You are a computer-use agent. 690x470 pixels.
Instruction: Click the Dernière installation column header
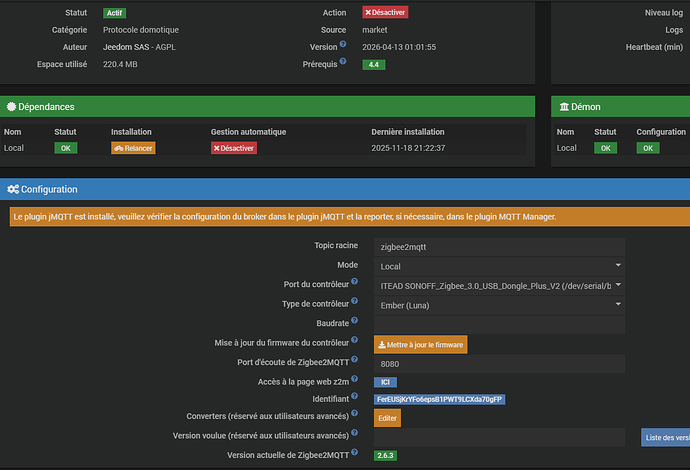(x=407, y=132)
